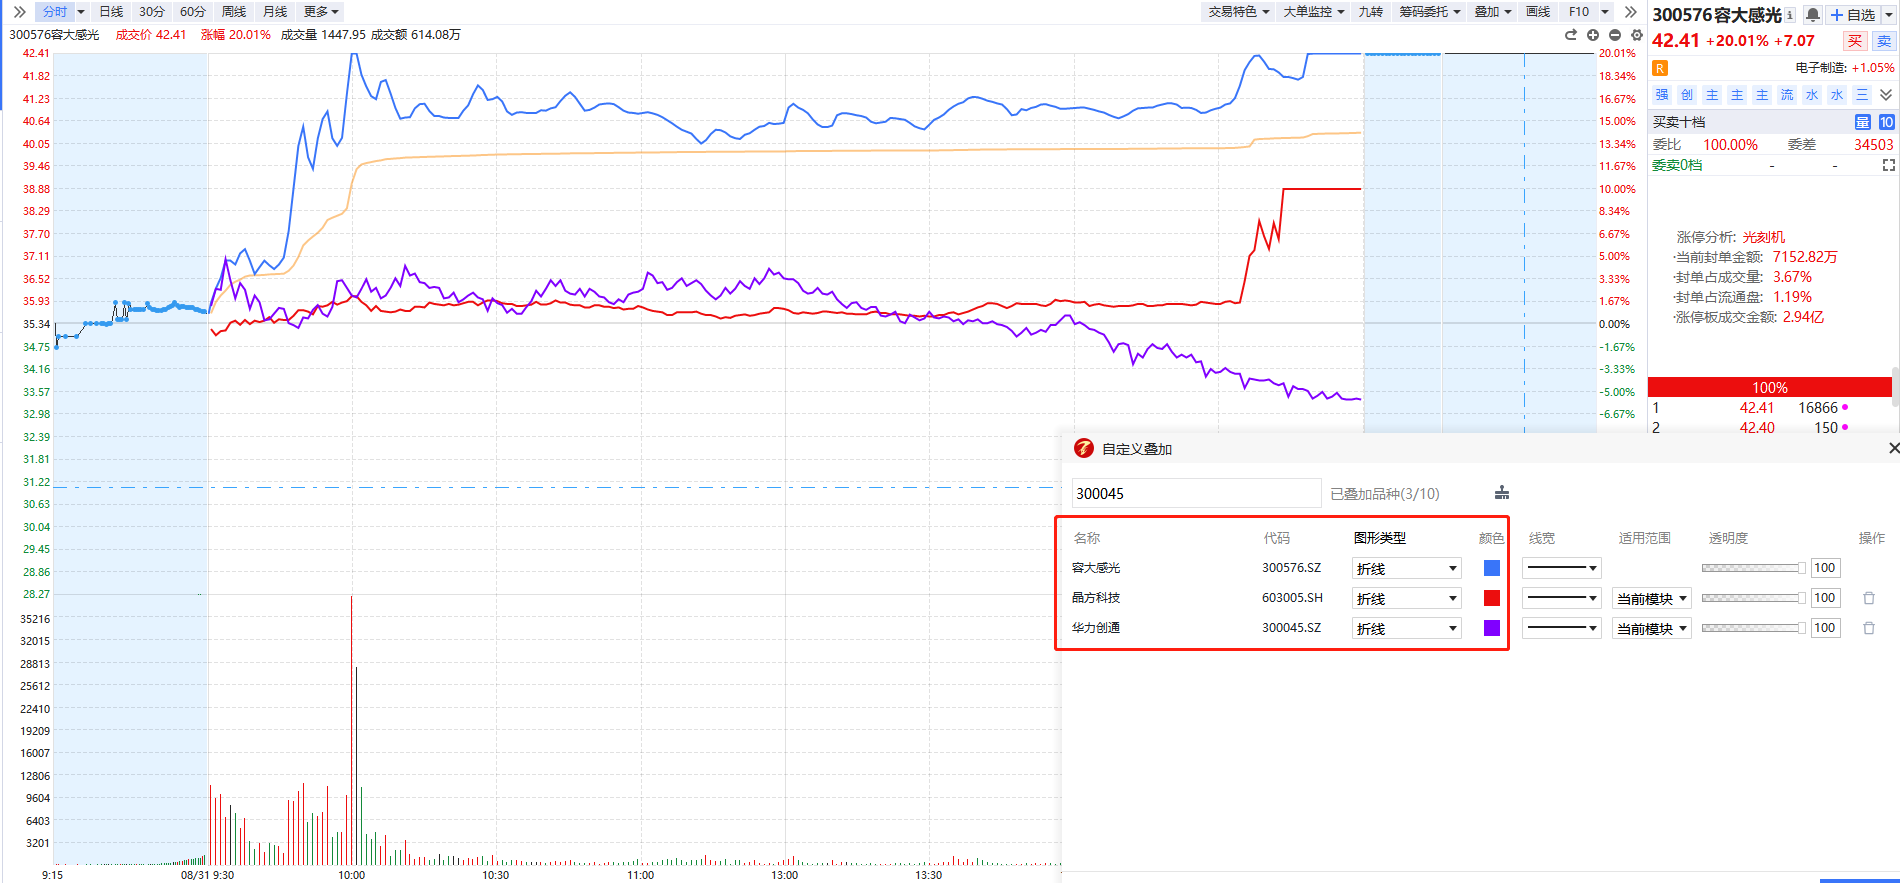1900x883 pixels.
Task: Remove the 华力创通 overlay via trash icon
Action: (x=1868, y=628)
